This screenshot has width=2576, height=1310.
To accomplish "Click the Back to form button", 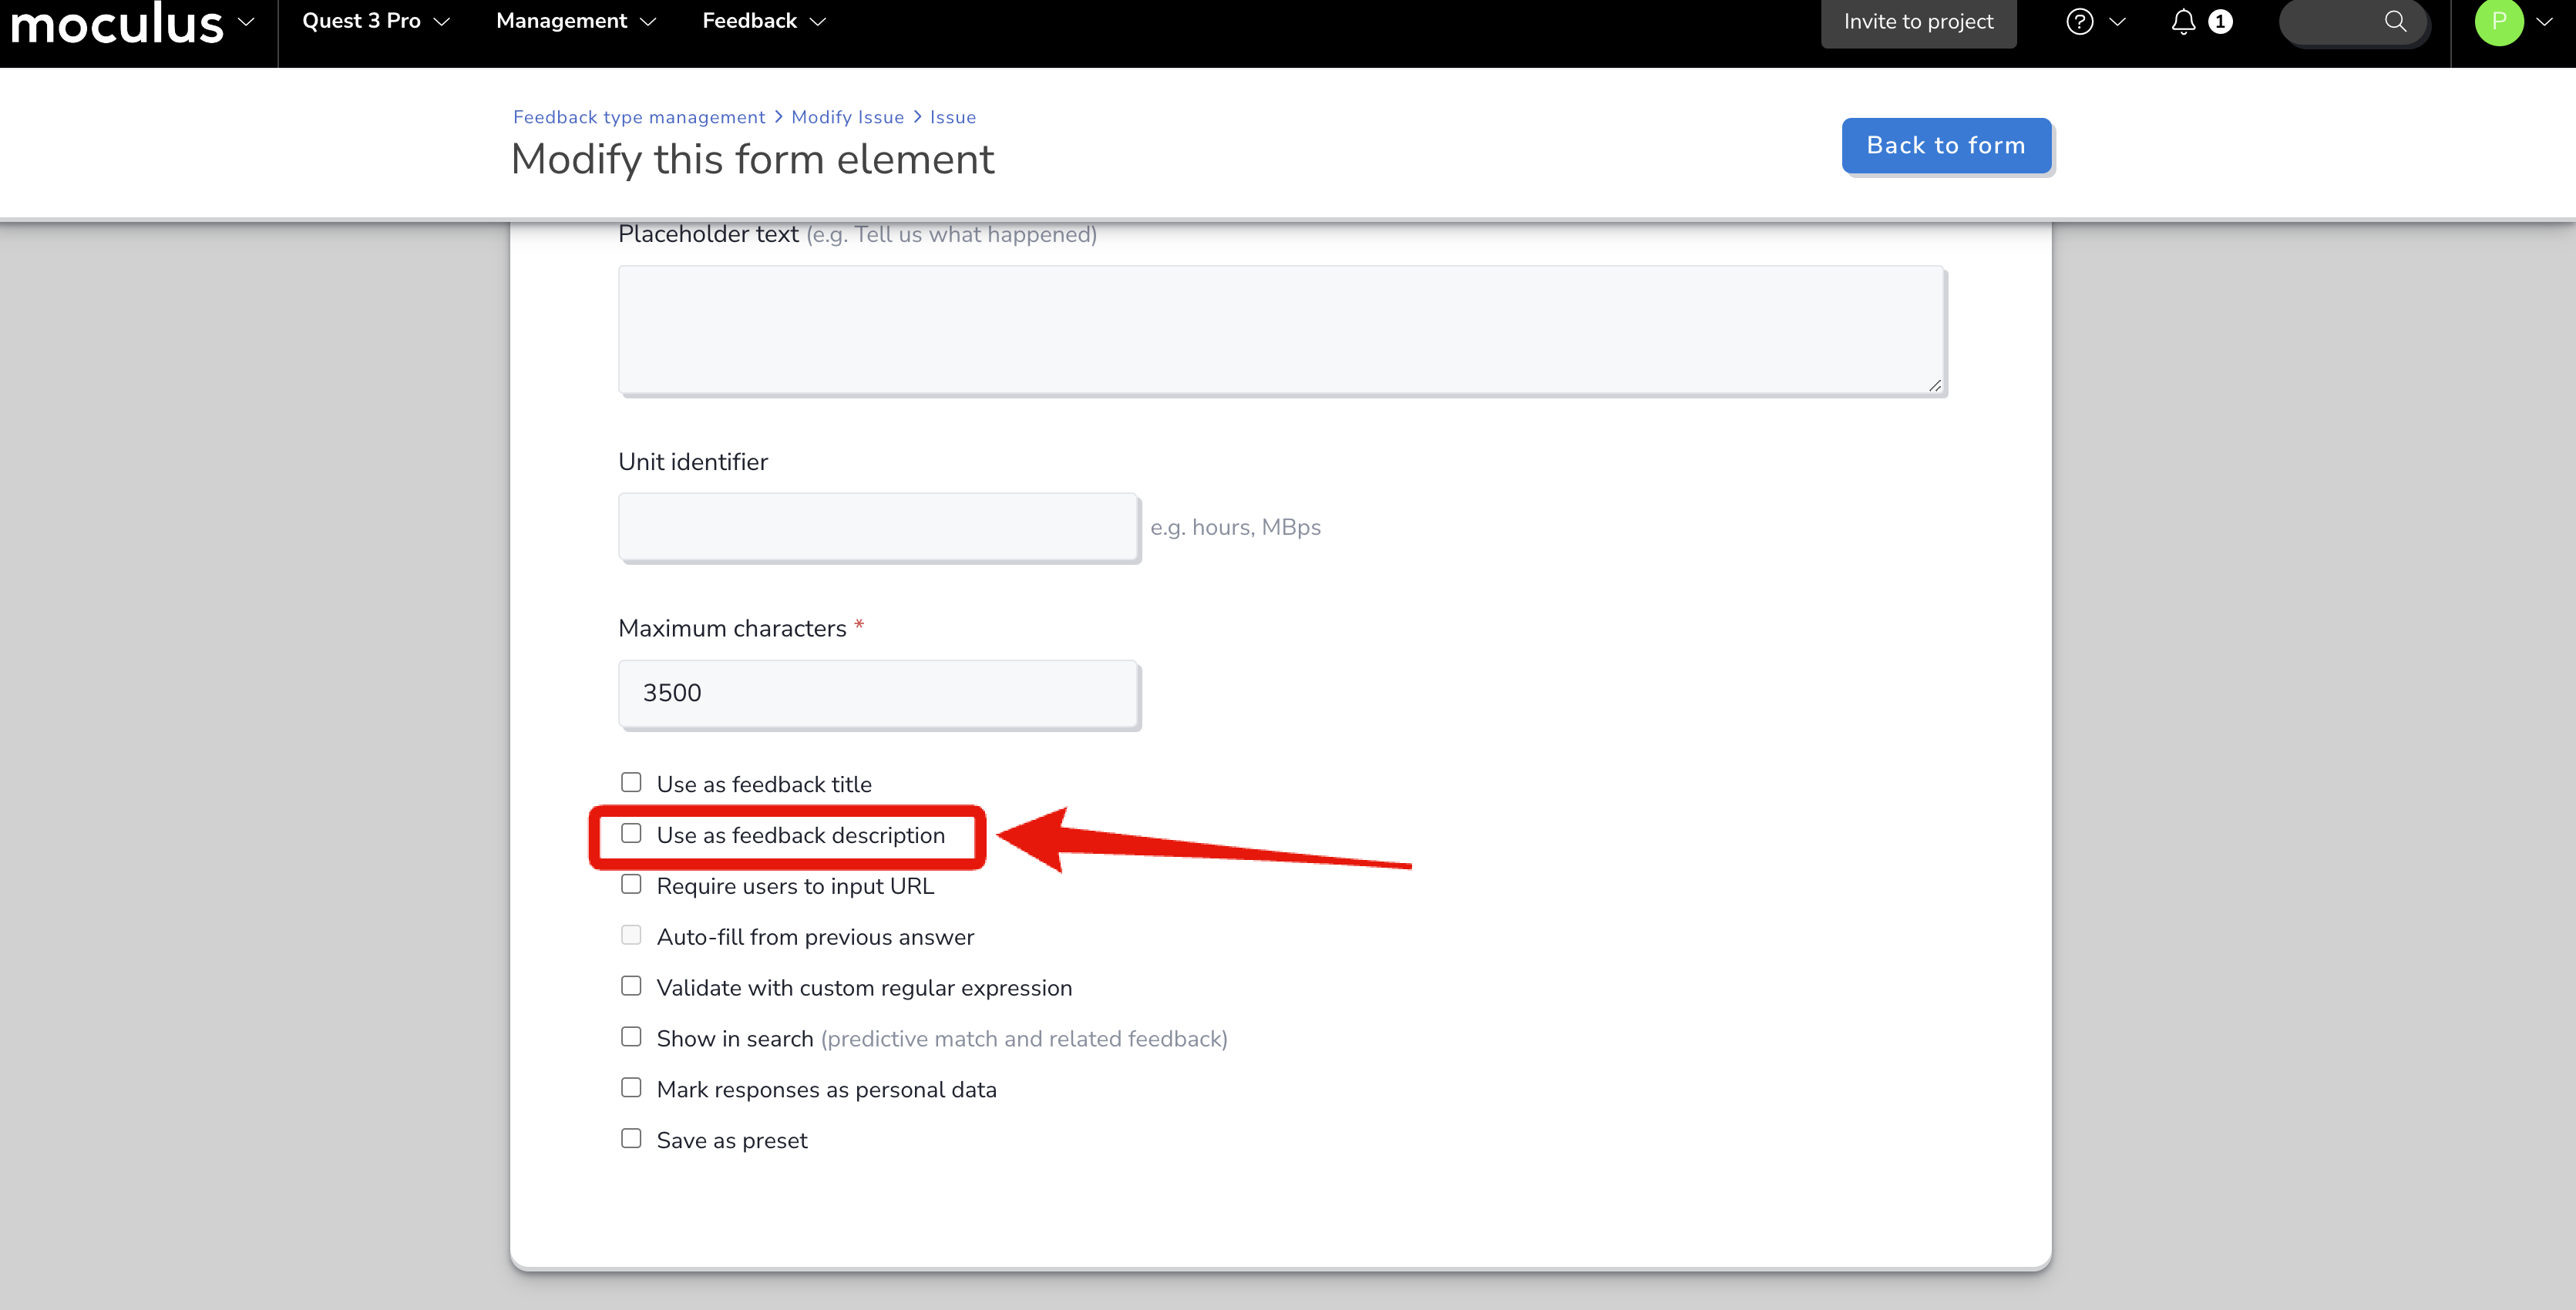I will click(1946, 146).
